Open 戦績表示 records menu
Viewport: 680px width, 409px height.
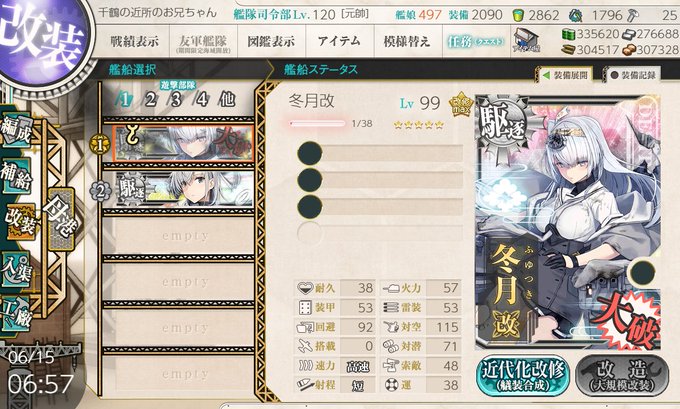click(x=134, y=42)
